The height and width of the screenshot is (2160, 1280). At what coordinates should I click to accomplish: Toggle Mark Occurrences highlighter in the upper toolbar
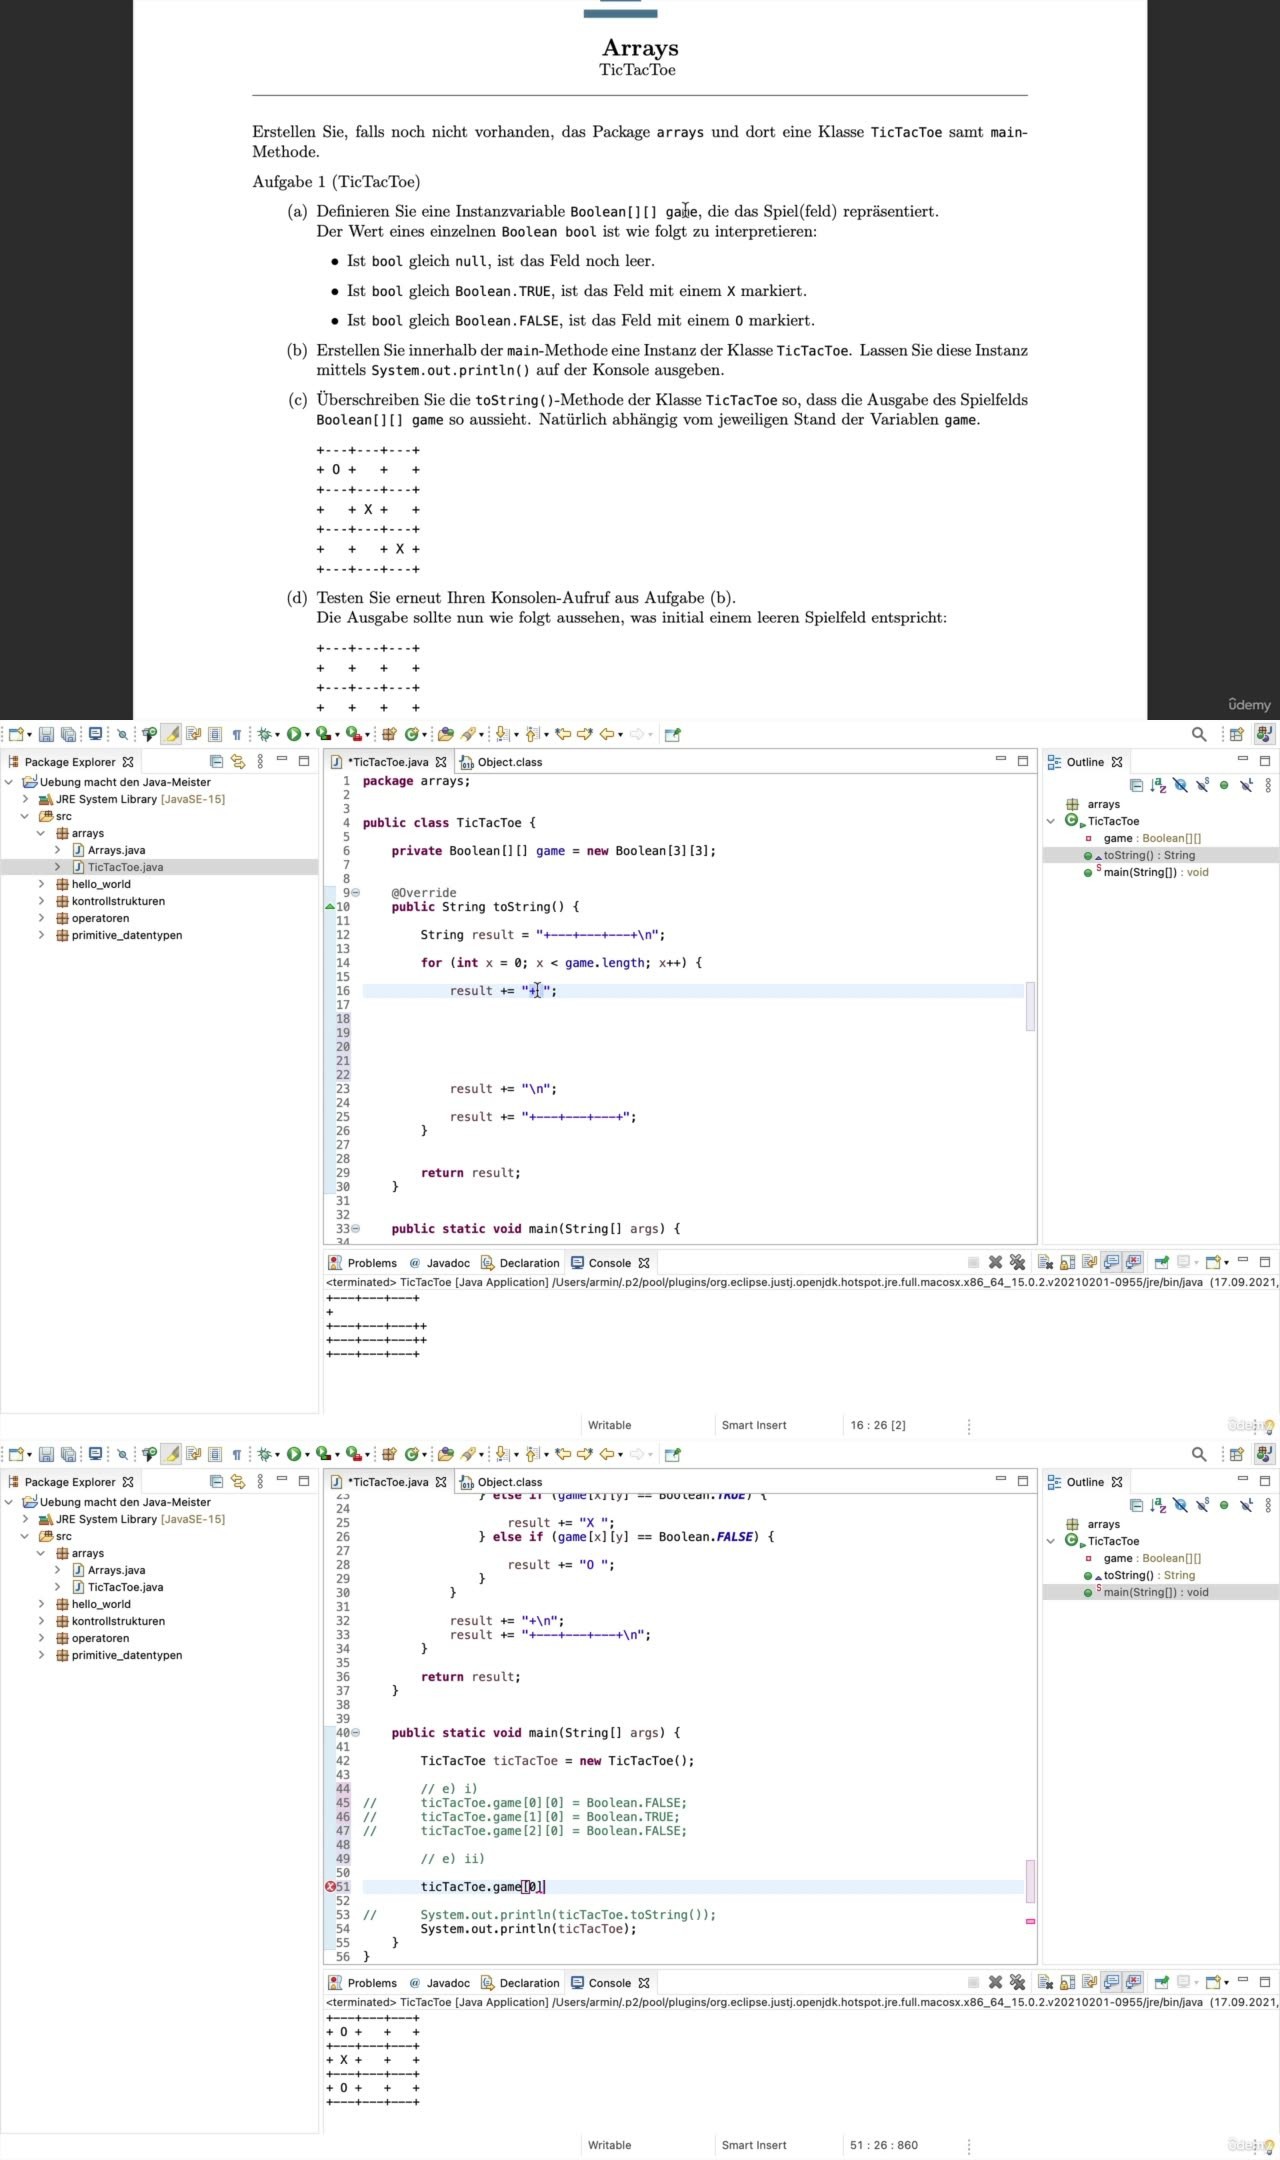(x=171, y=734)
